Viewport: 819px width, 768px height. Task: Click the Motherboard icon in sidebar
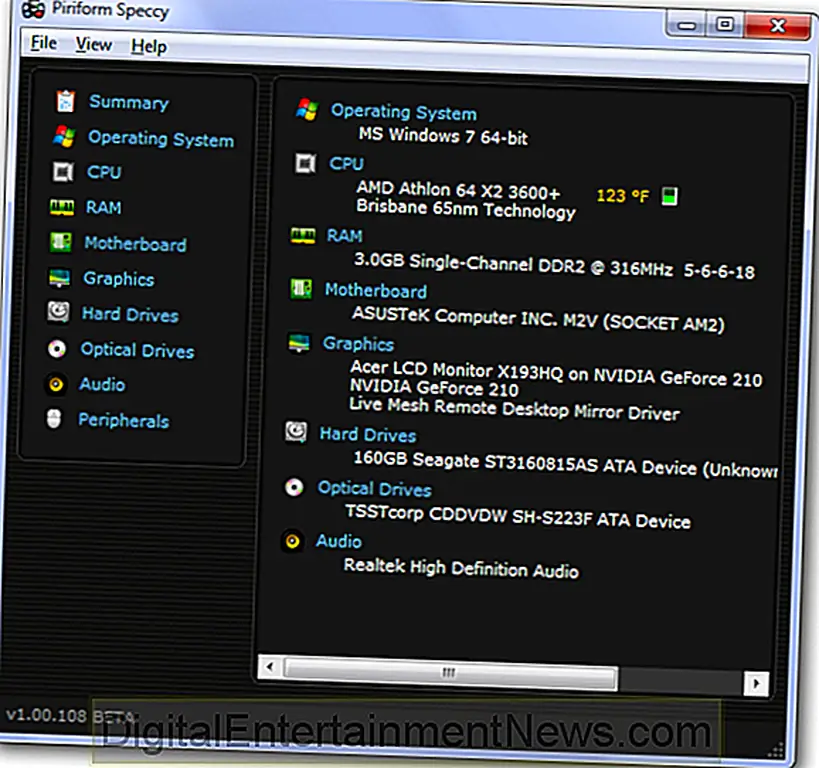(61, 242)
